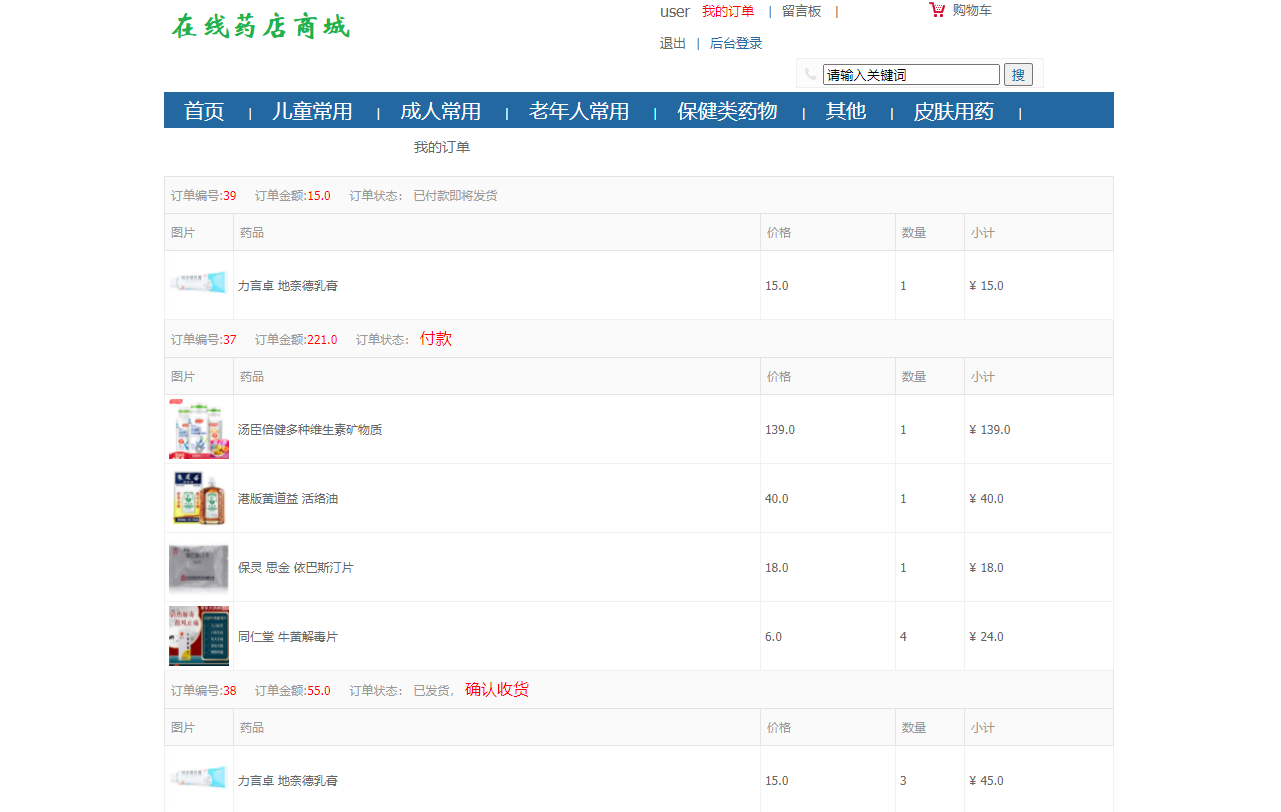The width and height of the screenshot is (1281, 812).
Task: Click the 保灵 思金 依巴斯汀片 image
Action: pos(198,567)
